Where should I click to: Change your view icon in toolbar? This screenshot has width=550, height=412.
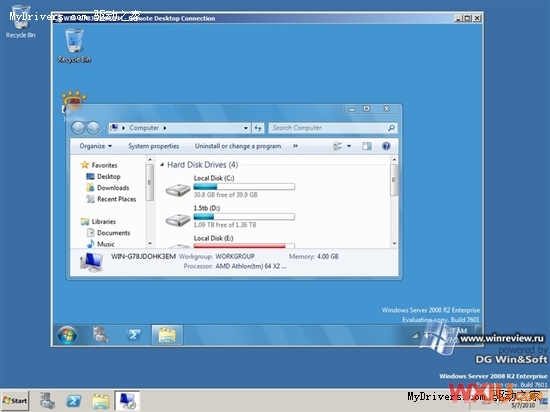tap(337, 146)
